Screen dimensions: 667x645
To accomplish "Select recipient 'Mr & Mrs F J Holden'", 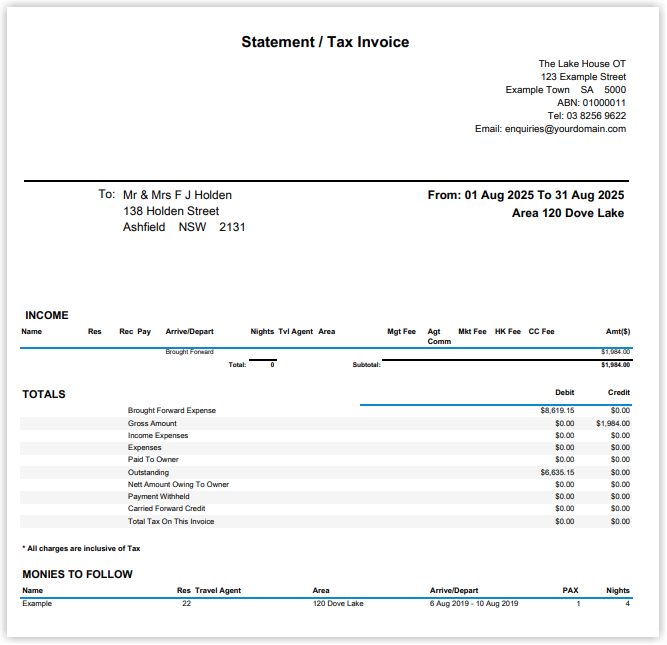I will pos(177,195).
